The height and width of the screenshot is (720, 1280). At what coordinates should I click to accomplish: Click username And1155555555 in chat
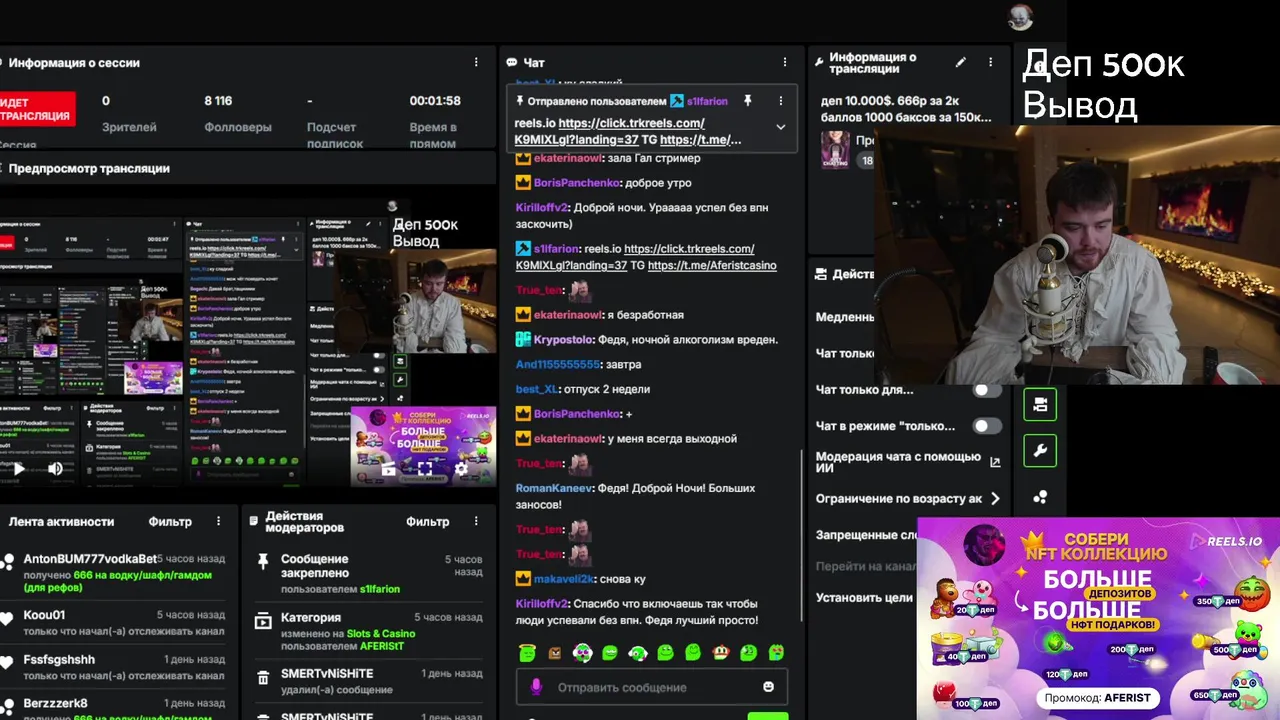point(558,365)
